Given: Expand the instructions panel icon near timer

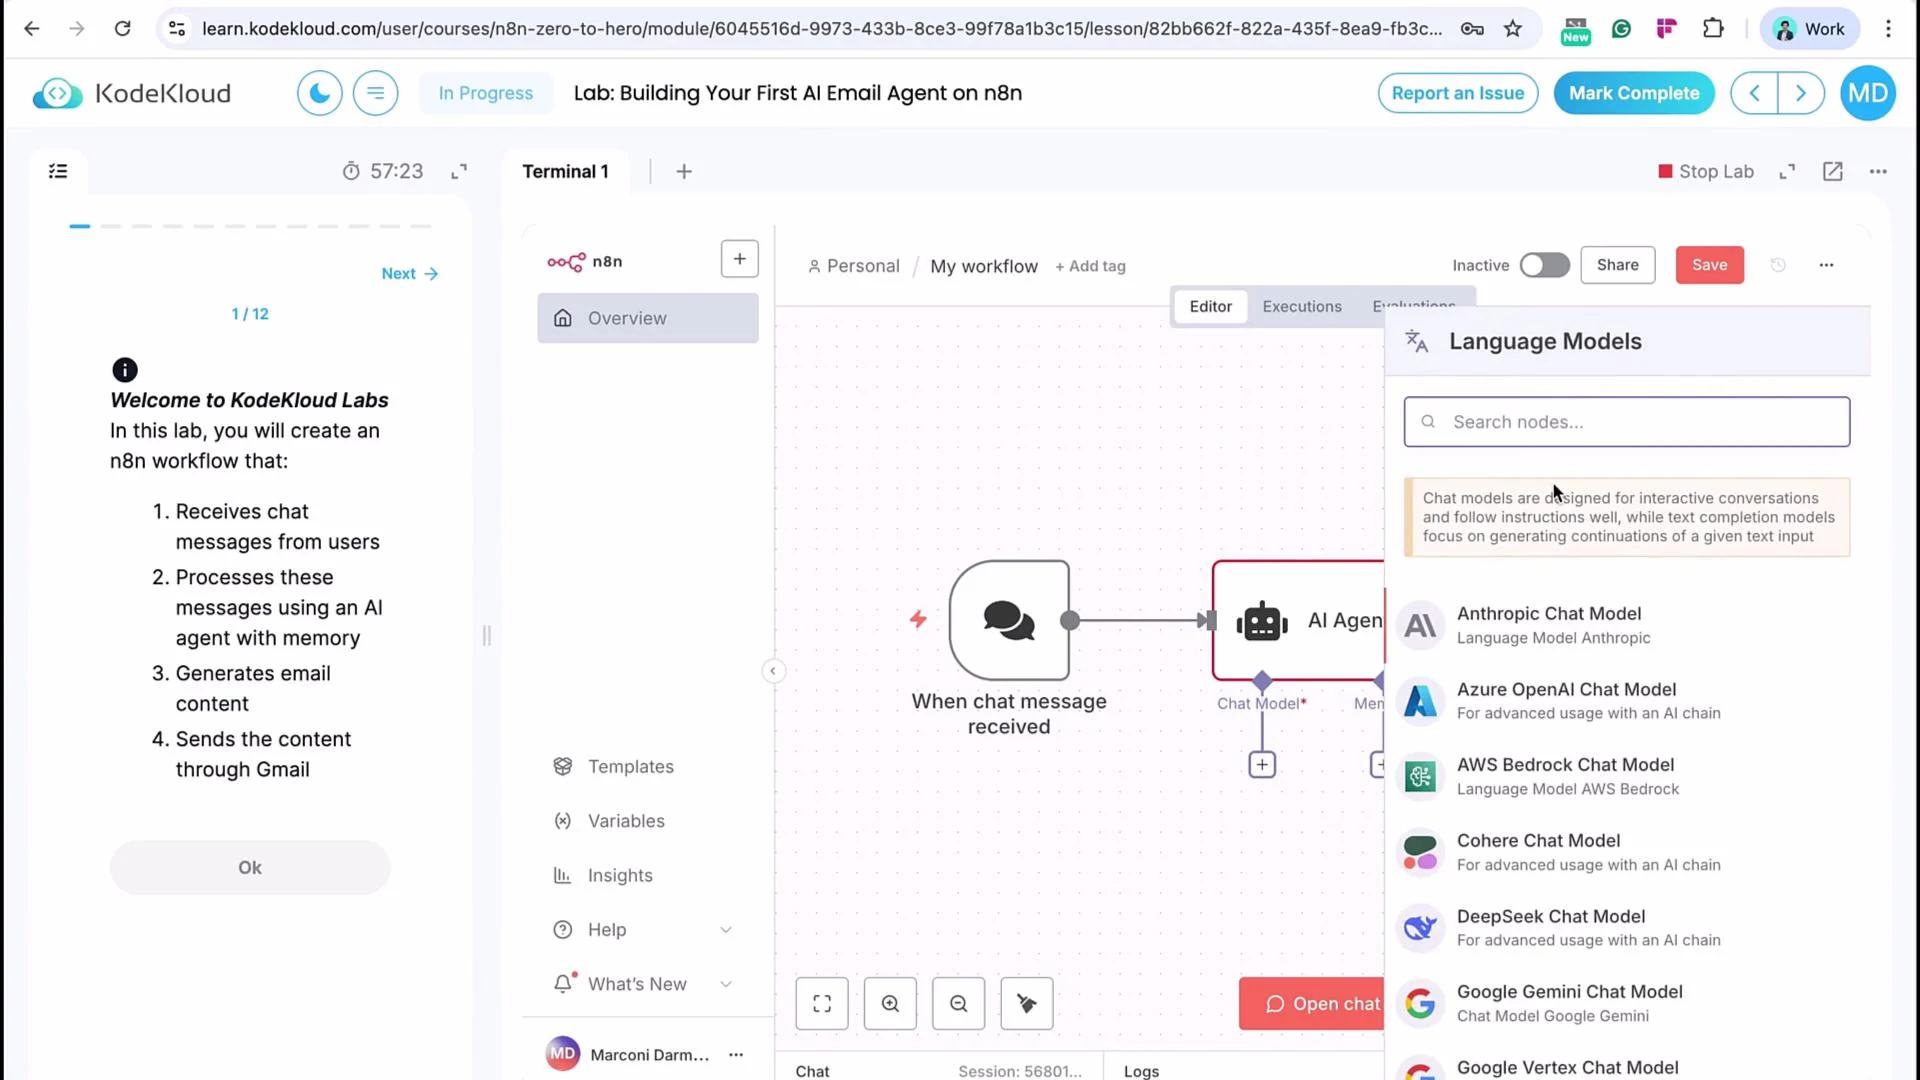Looking at the screenshot, I should point(459,172).
